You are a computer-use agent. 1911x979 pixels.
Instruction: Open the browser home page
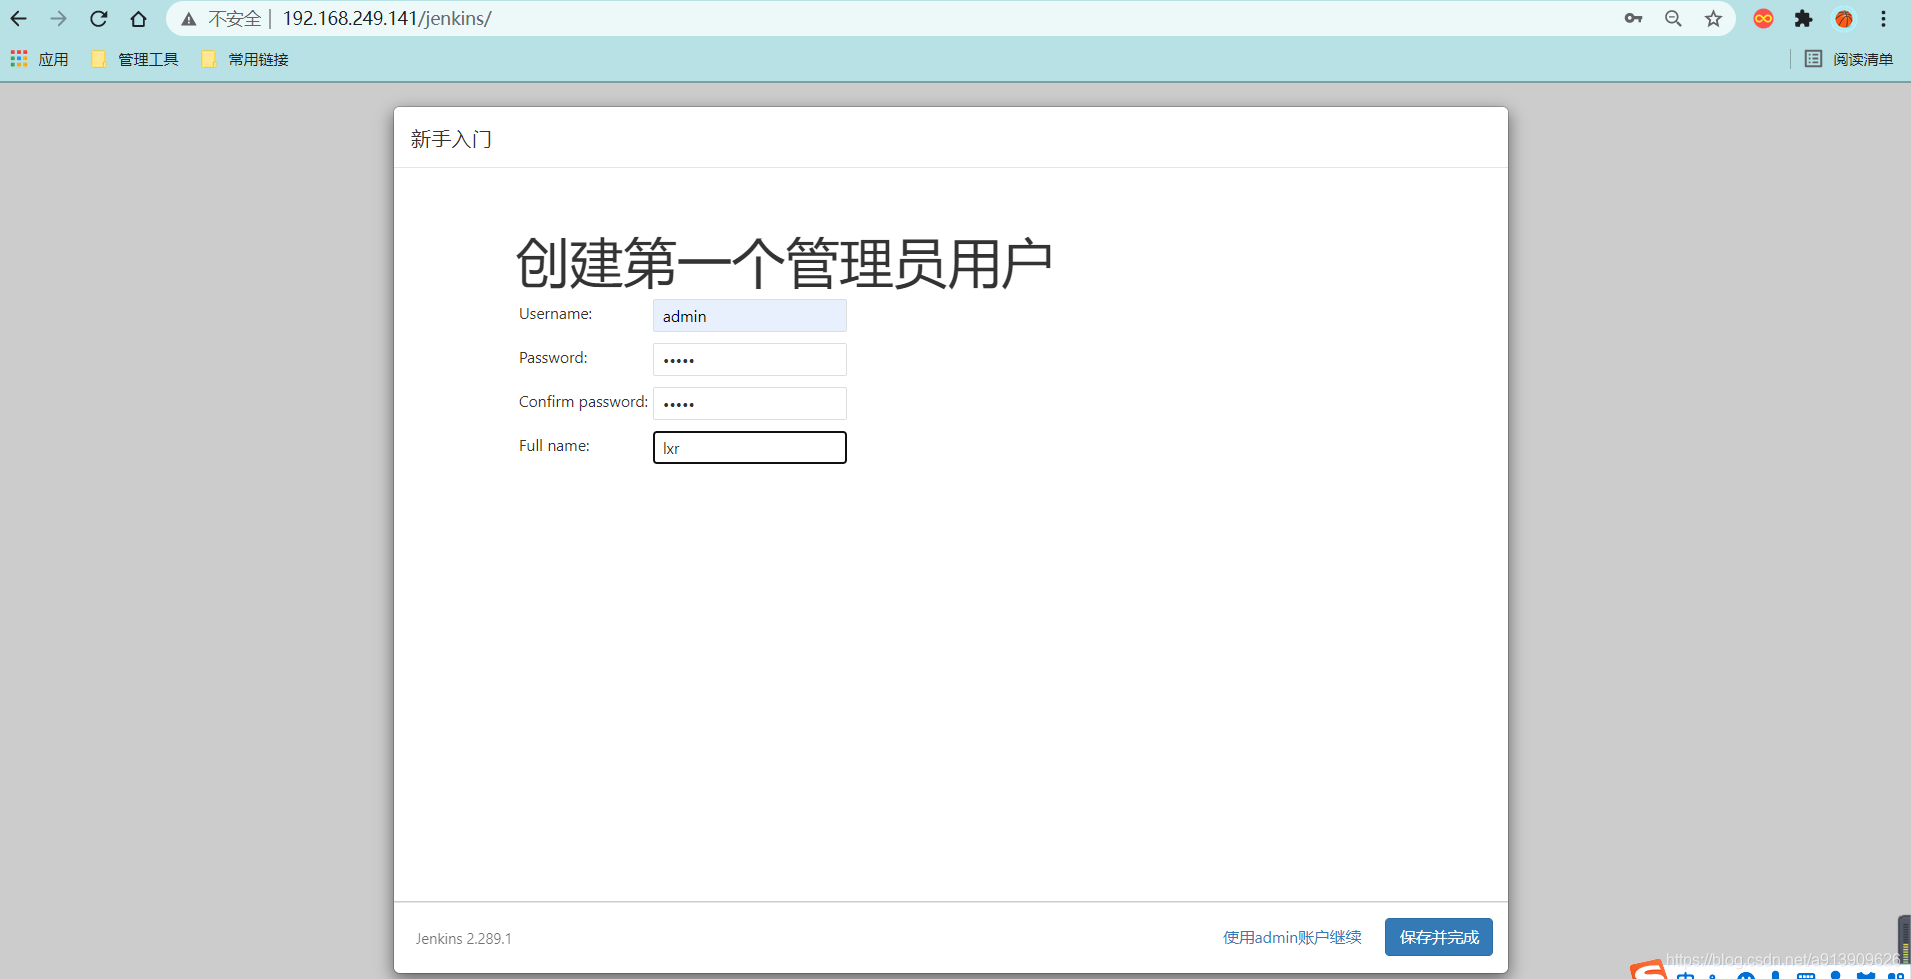(x=139, y=19)
